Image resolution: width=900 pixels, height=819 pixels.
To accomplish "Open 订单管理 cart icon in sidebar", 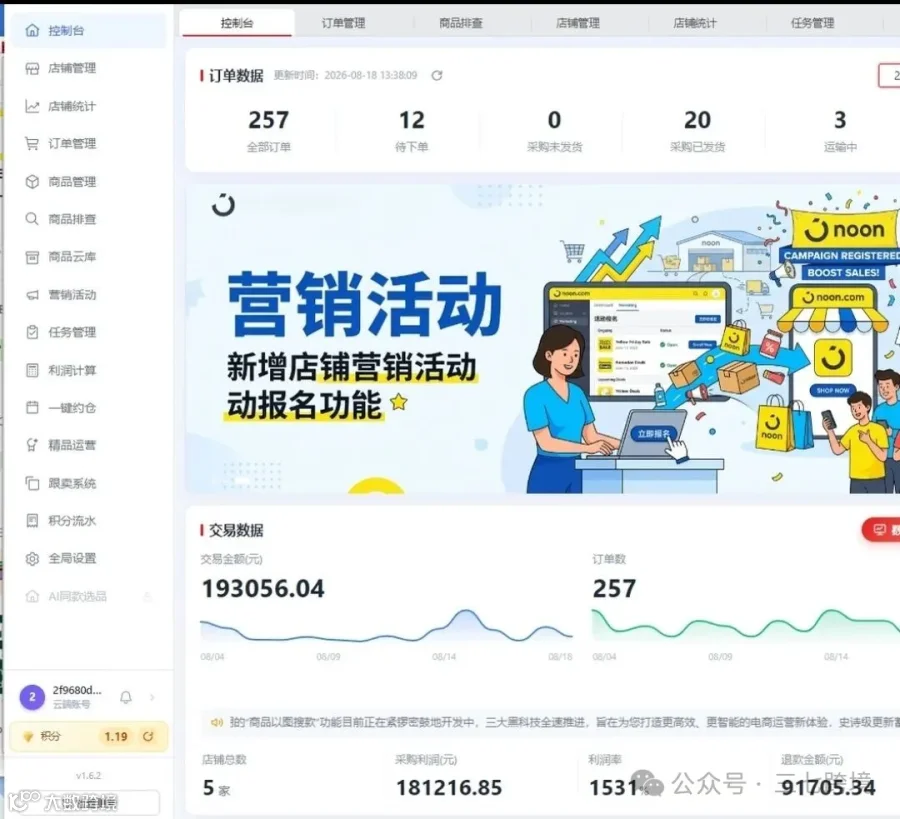I will coord(33,143).
